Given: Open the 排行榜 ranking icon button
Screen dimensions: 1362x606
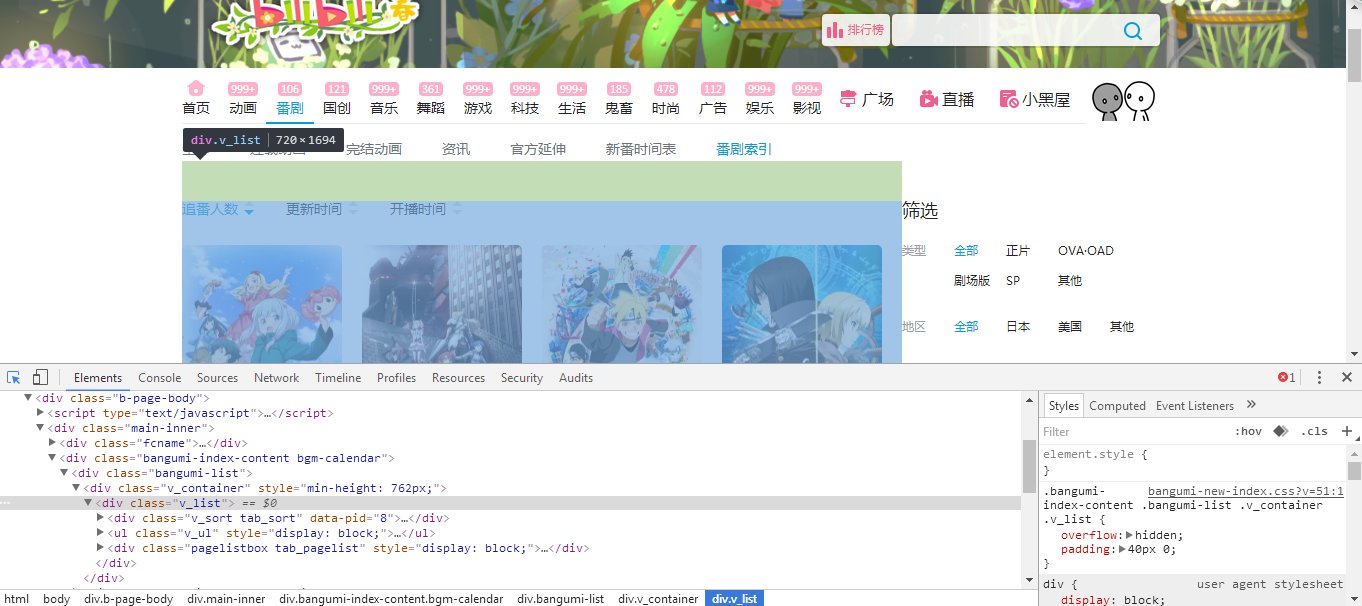Looking at the screenshot, I should (856, 30).
